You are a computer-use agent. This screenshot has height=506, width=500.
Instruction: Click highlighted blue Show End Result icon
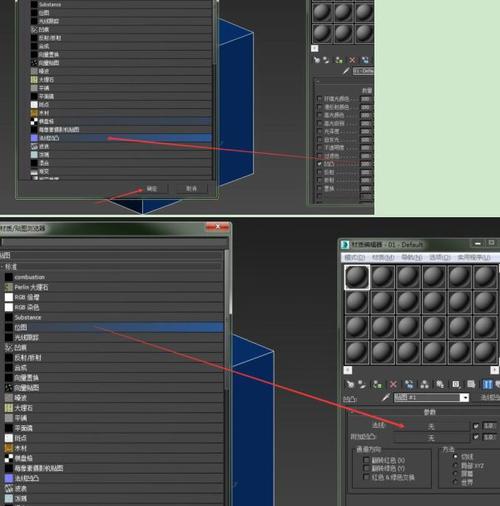pos(487,384)
